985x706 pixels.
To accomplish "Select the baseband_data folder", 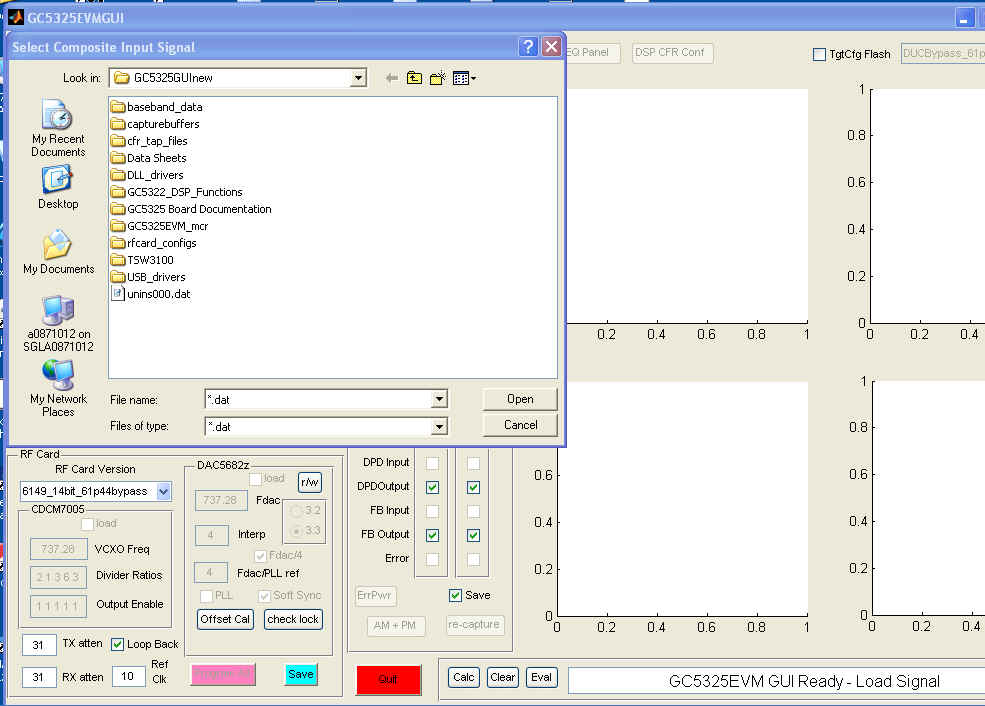I will click(157, 107).
